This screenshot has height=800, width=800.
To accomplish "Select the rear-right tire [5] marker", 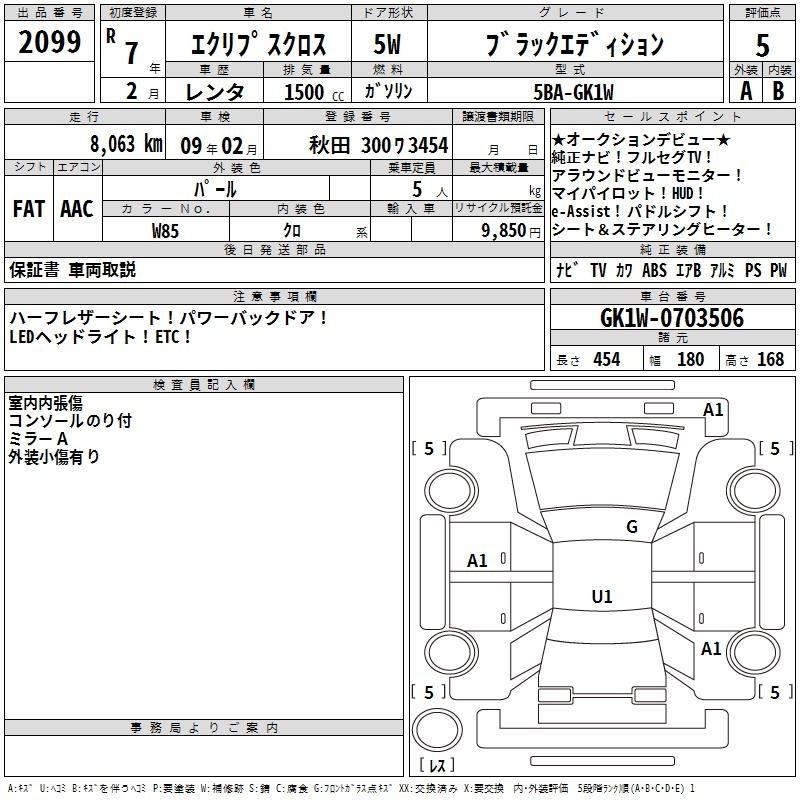I will click(x=774, y=692).
